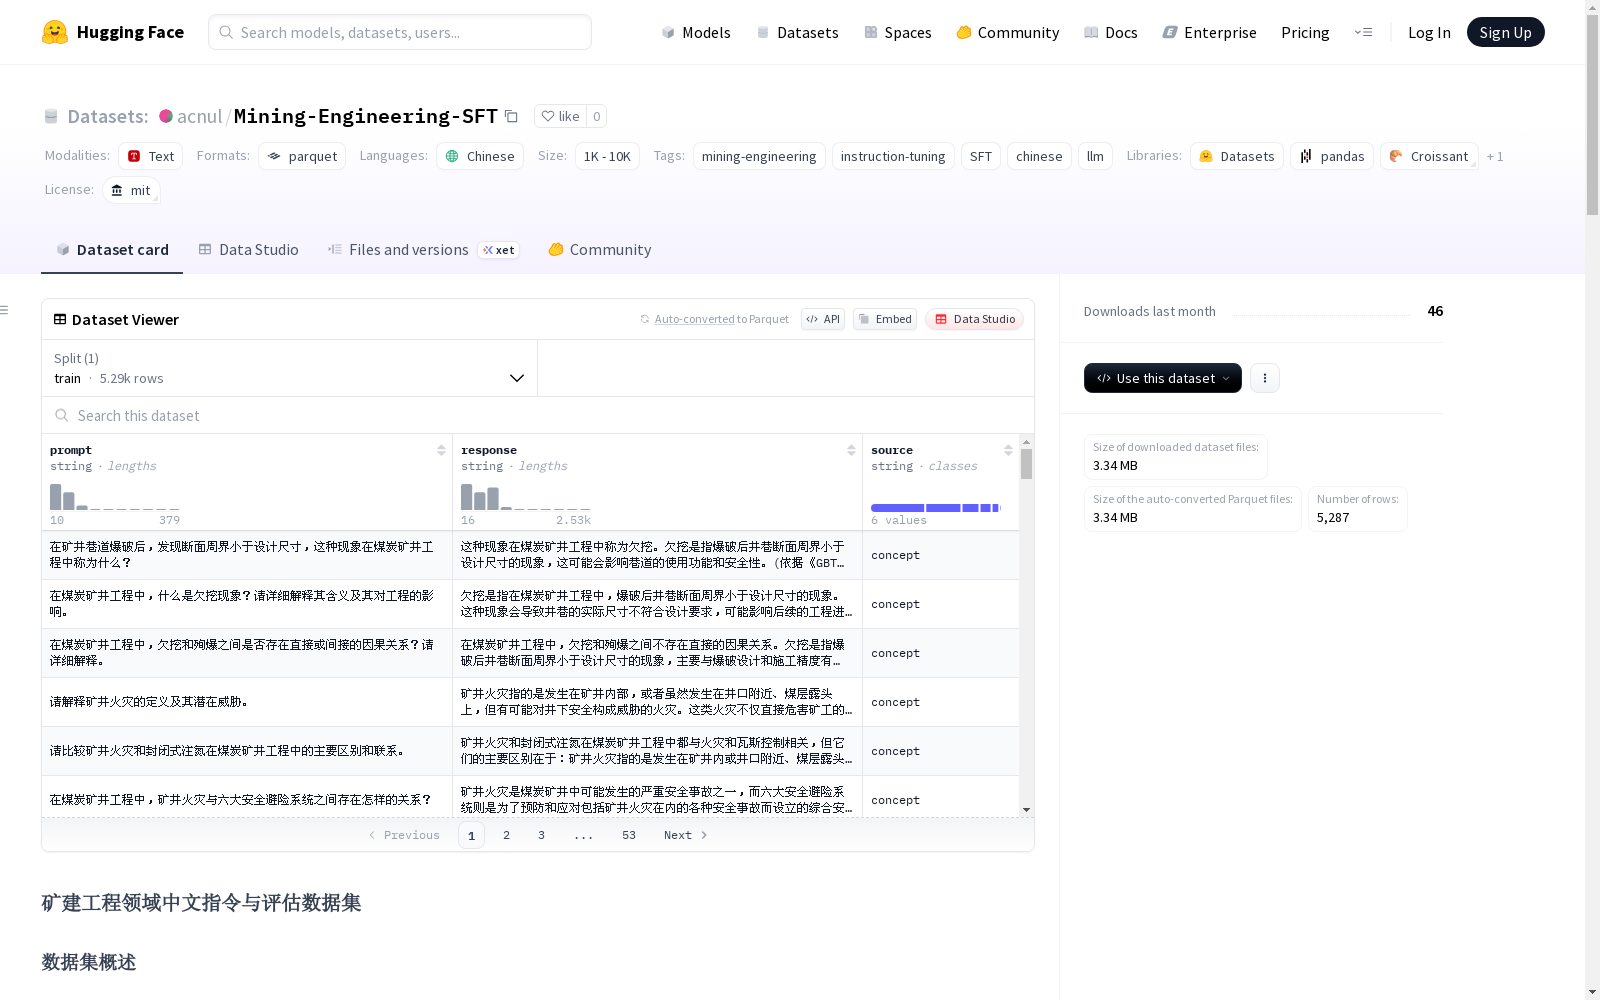
Task: Select page 1 in pagination
Action: [471, 835]
